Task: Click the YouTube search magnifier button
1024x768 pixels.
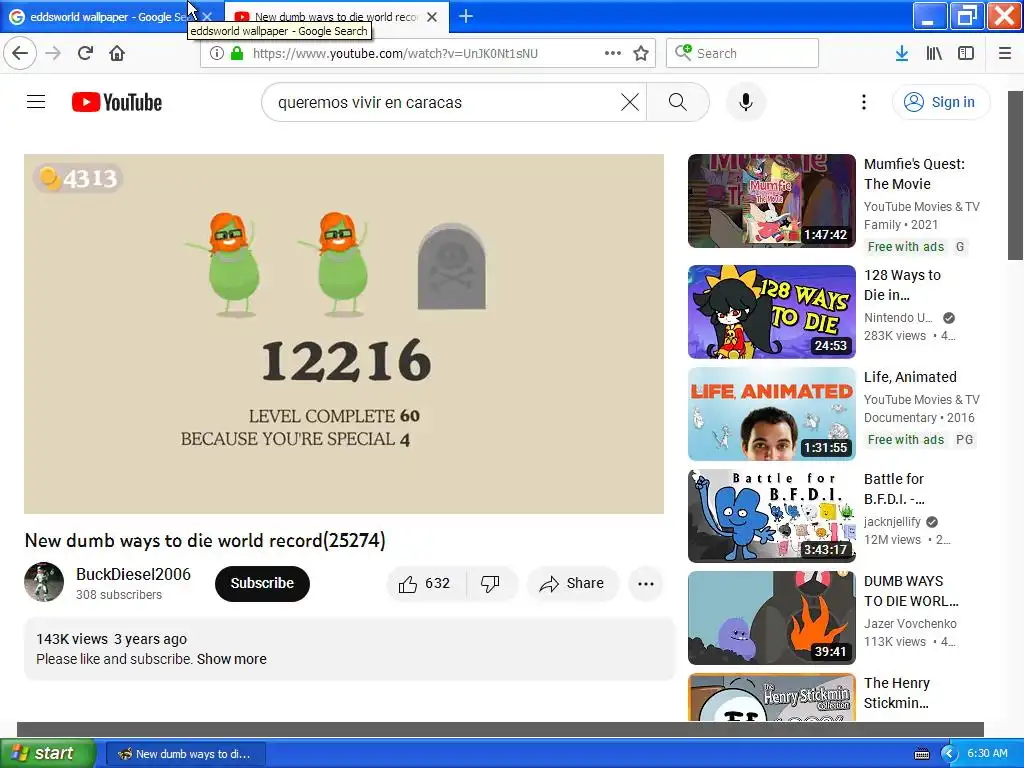Action: pyautogui.click(x=678, y=102)
